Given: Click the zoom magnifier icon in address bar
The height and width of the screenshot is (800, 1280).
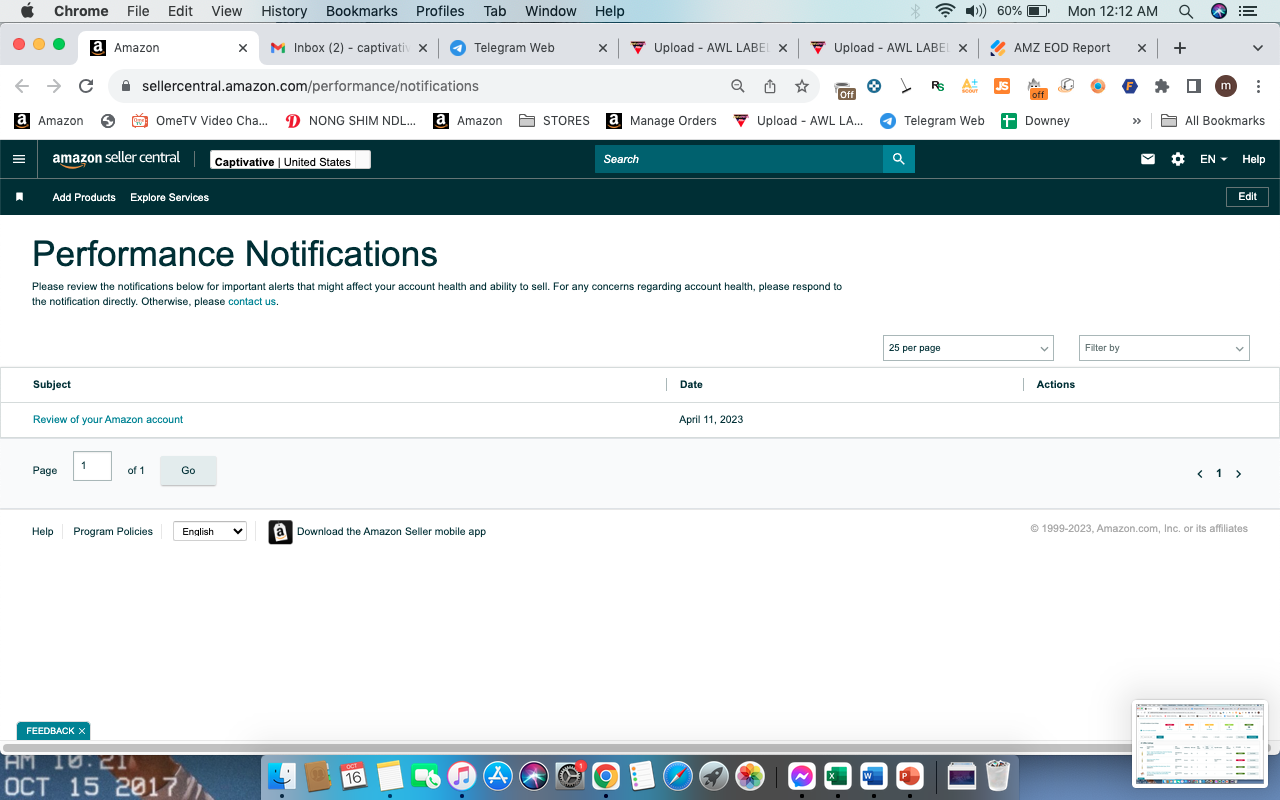Looking at the screenshot, I should pos(738,86).
